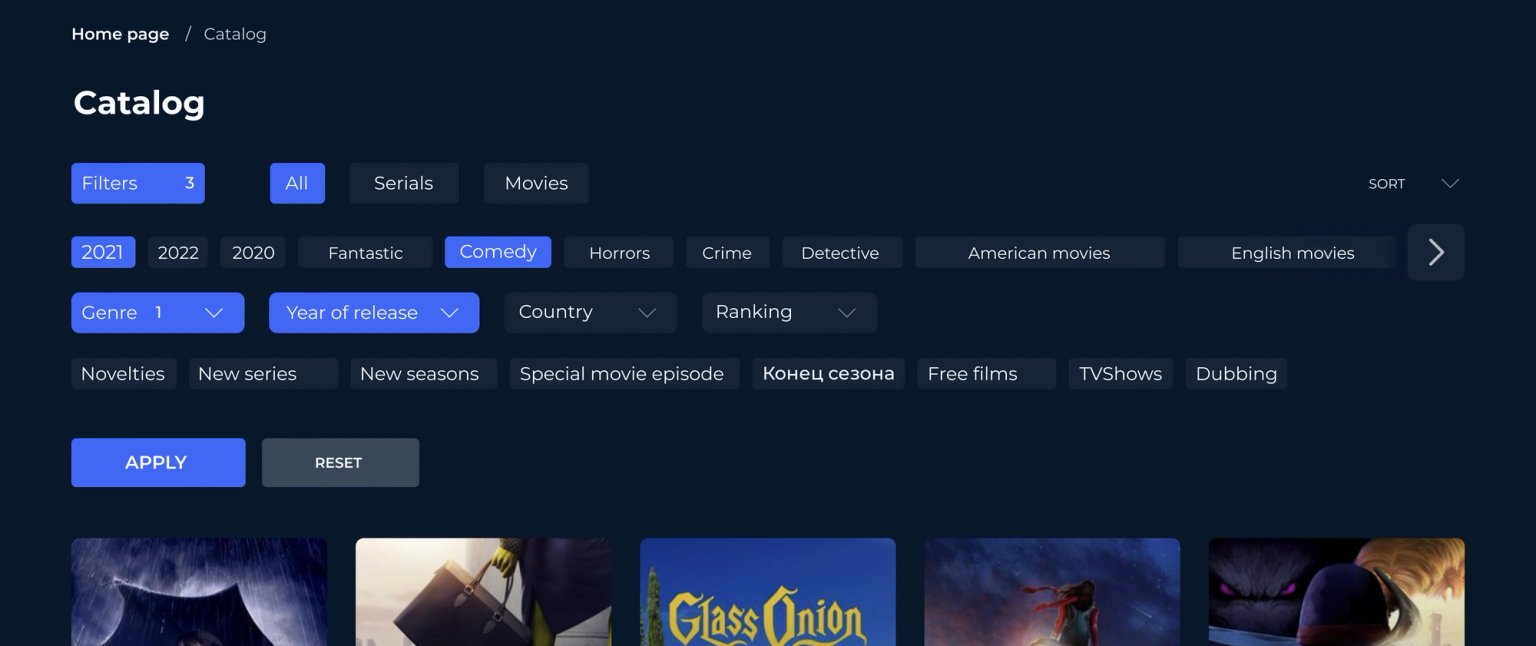The height and width of the screenshot is (646, 1536).
Task: Open the Ranking dropdown
Action: tap(789, 313)
